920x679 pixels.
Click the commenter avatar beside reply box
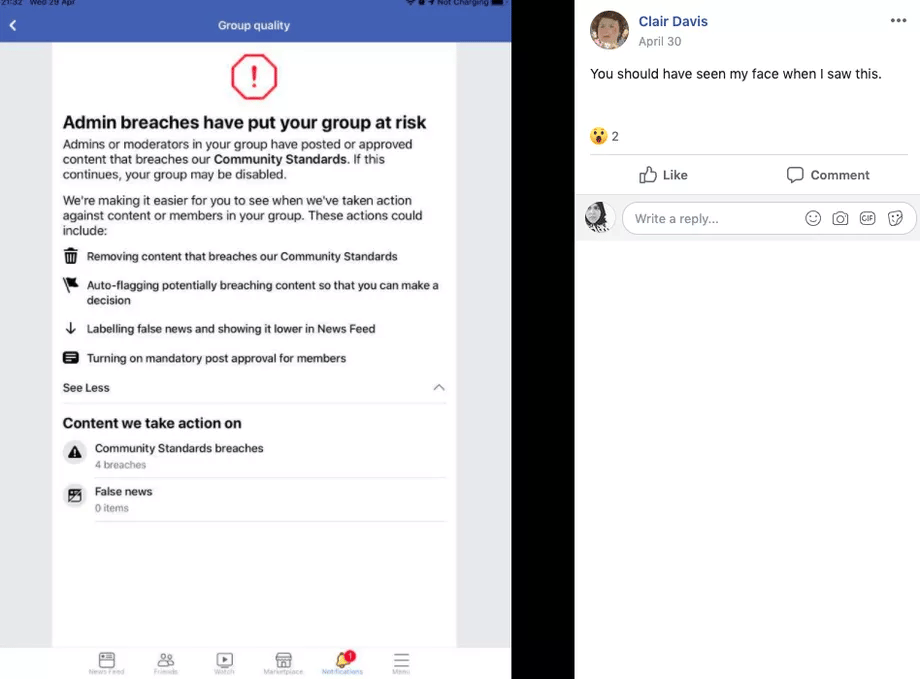[599, 217]
